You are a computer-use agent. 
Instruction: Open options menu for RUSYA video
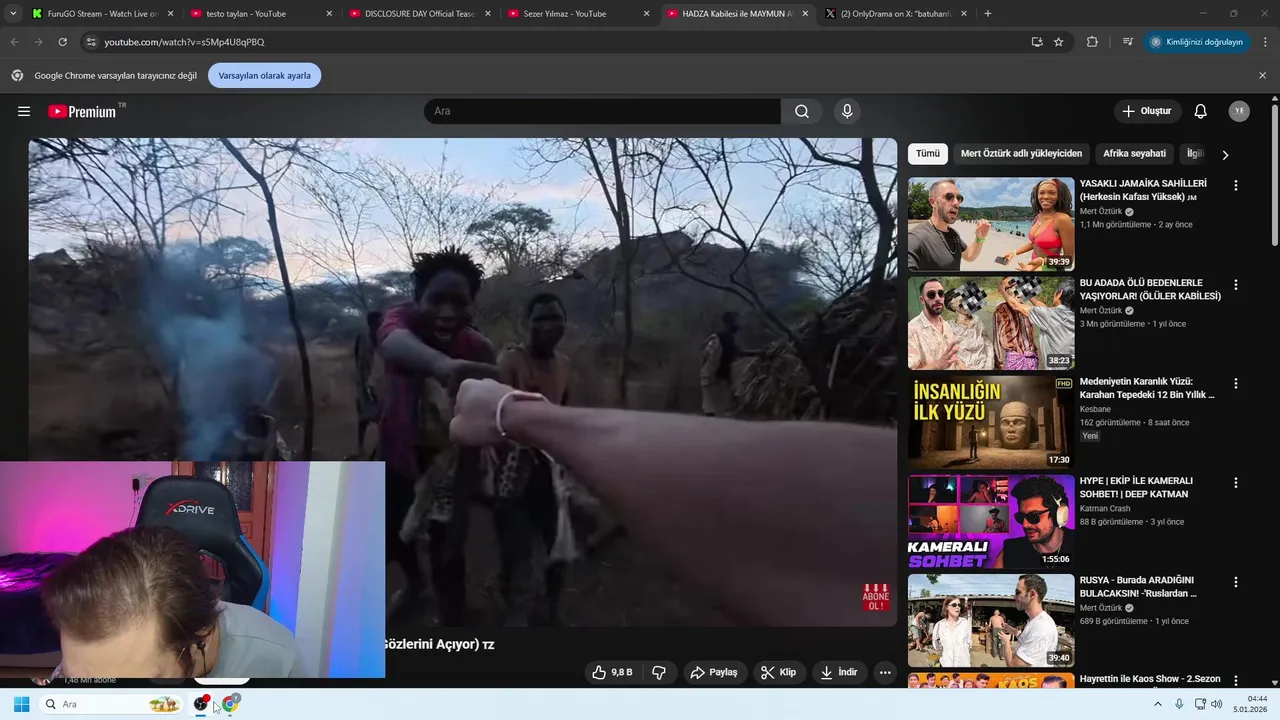[x=1236, y=582]
